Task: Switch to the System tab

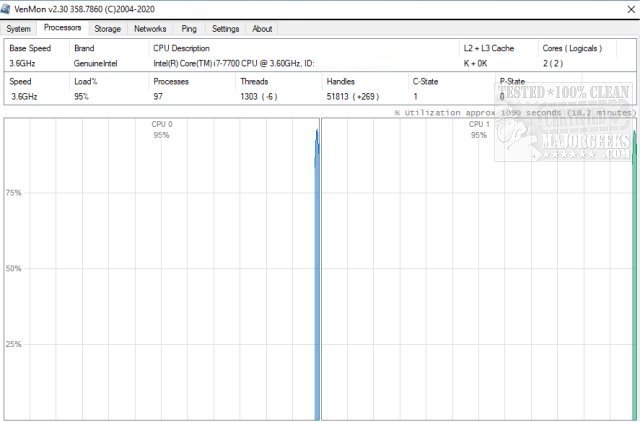Action: [18, 29]
